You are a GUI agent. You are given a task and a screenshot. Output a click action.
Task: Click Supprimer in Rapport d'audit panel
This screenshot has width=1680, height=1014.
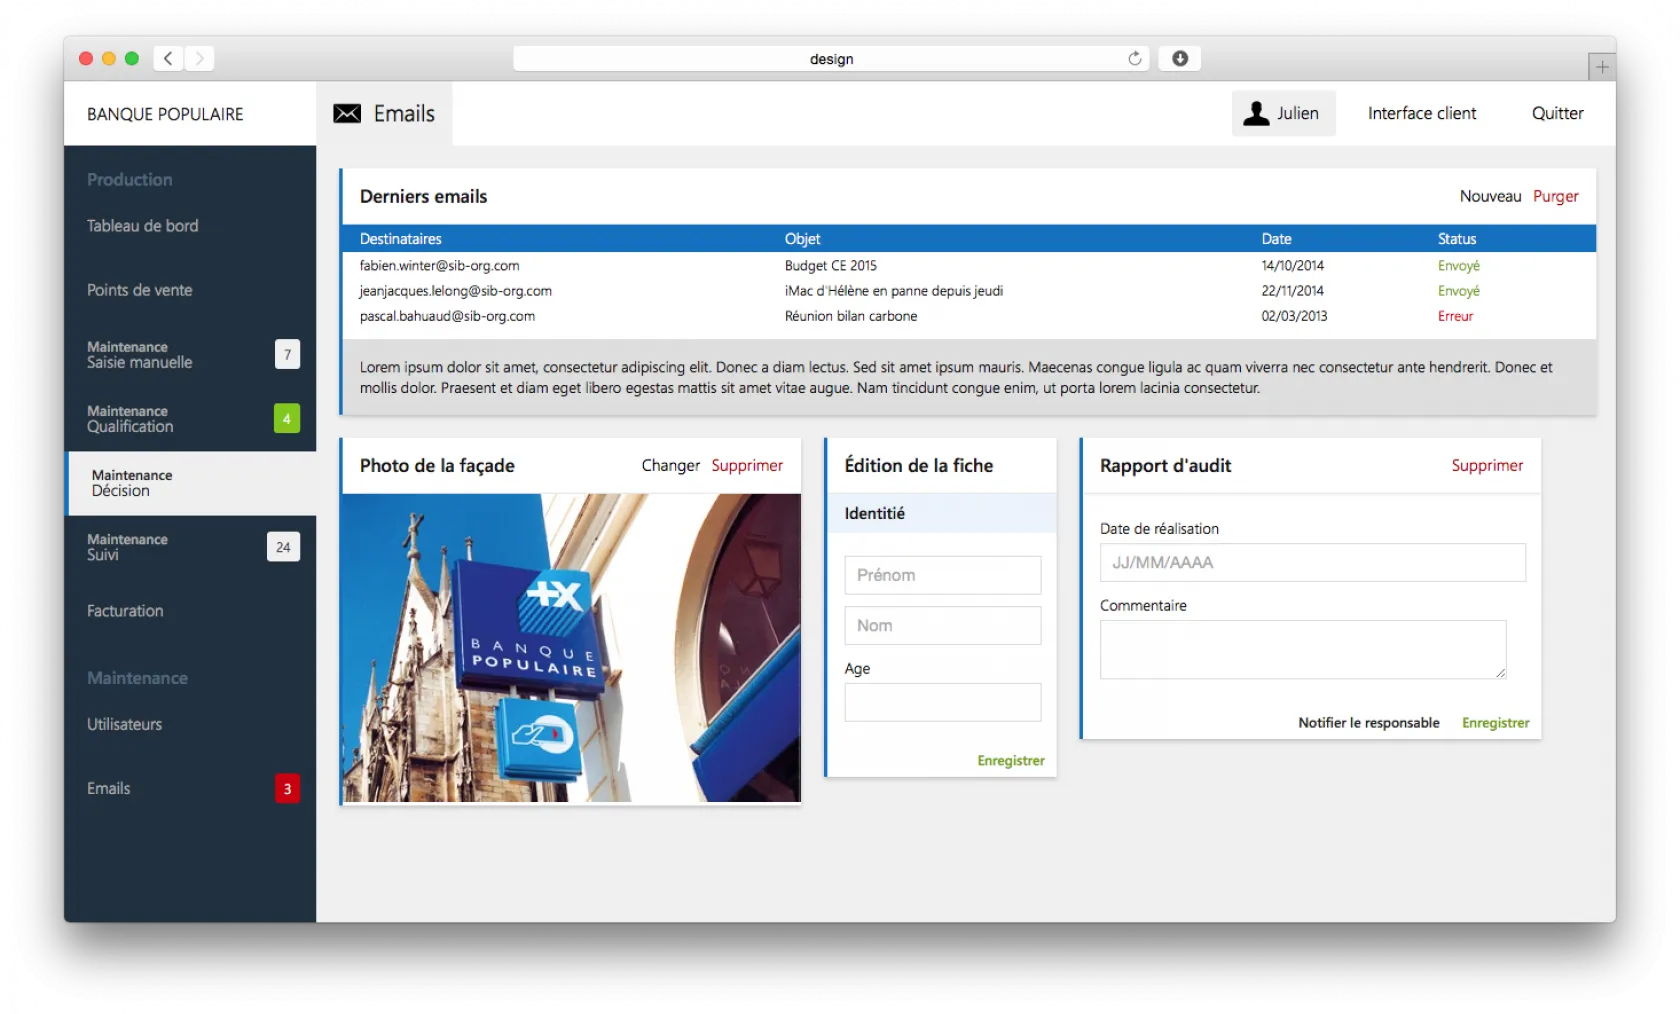tap(1487, 466)
